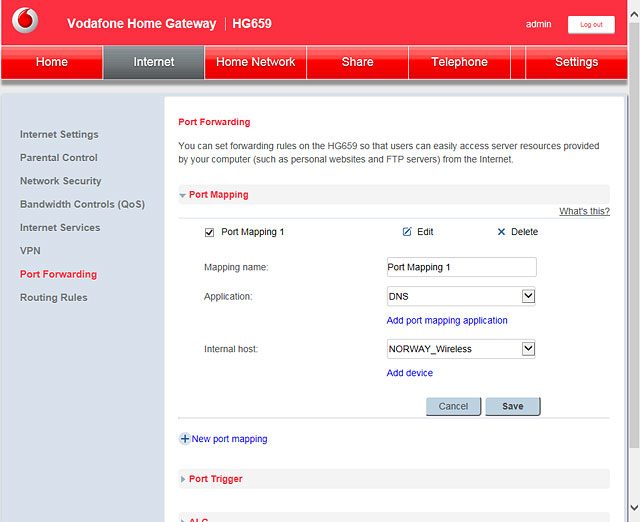The height and width of the screenshot is (522, 640).
Task: Click the Add device link
Action: tap(409, 373)
